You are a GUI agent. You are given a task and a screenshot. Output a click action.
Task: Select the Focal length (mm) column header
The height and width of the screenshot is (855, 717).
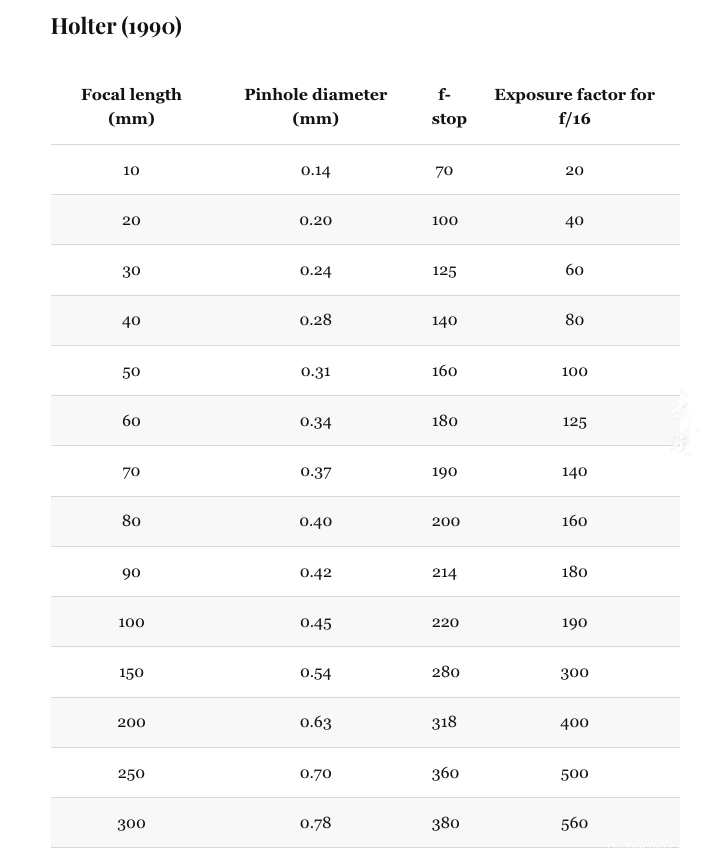(131, 106)
